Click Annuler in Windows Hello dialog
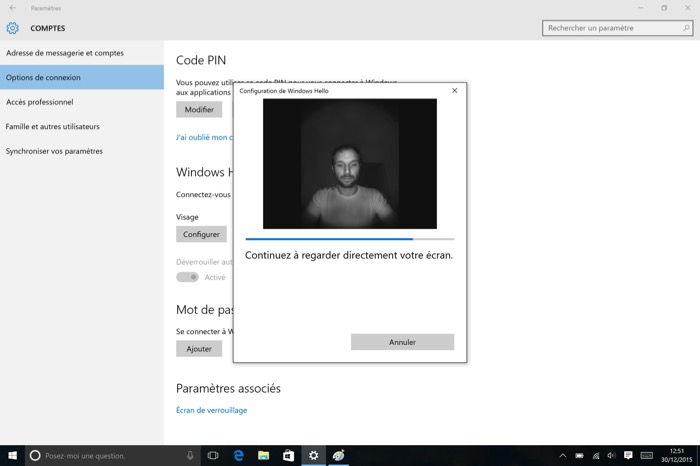This screenshot has width=700, height=466. click(x=402, y=342)
